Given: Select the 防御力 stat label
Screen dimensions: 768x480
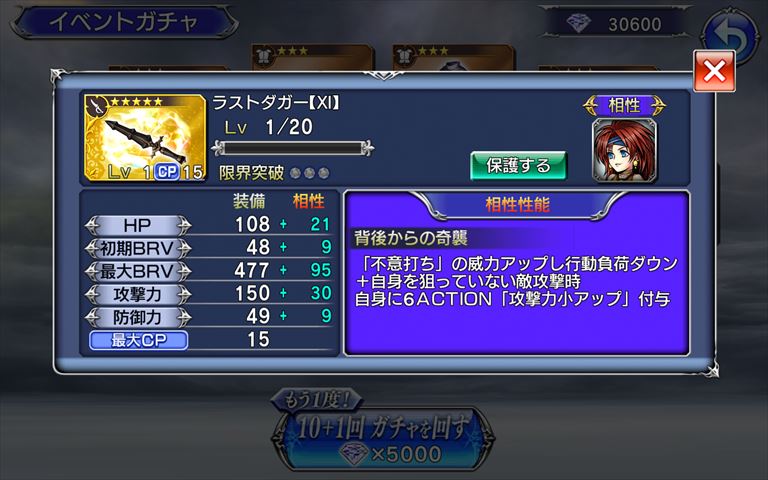Looking at the screenshot, I should click(138, 317).
